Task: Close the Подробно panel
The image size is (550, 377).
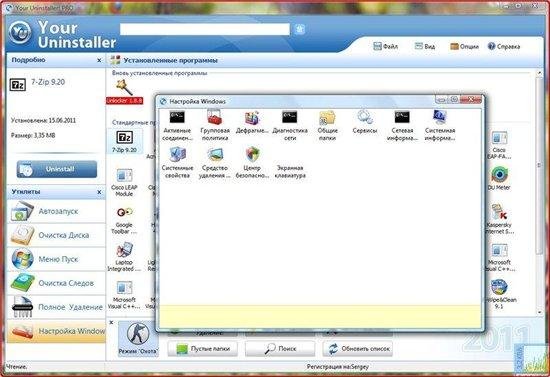Action: [x=99, y=60]
